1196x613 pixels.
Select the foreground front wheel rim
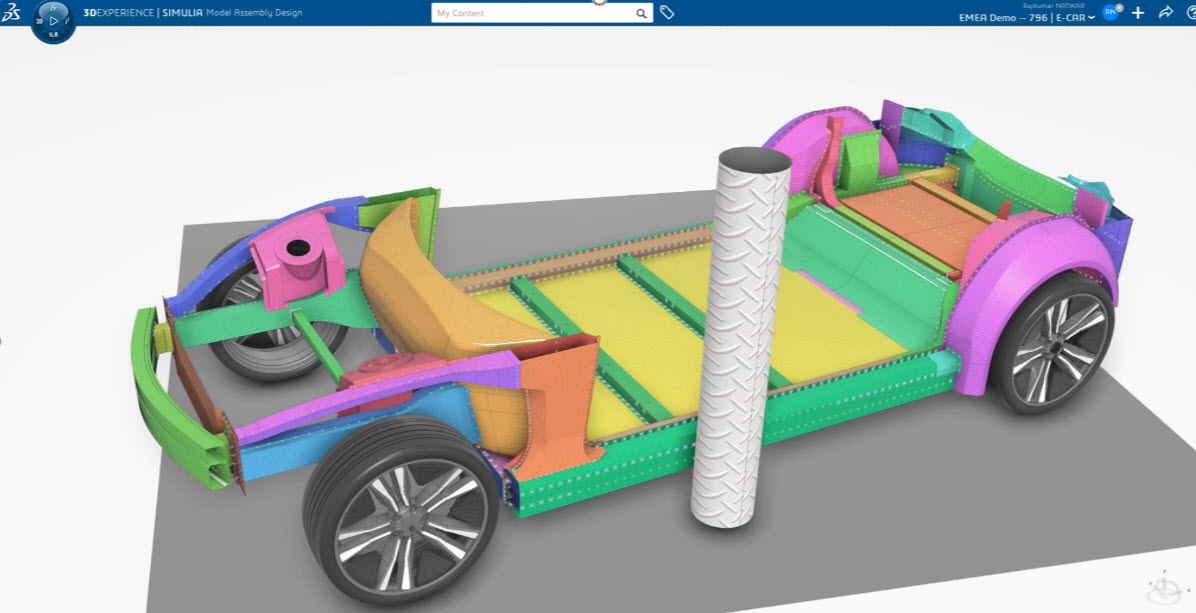coord(398,522)
